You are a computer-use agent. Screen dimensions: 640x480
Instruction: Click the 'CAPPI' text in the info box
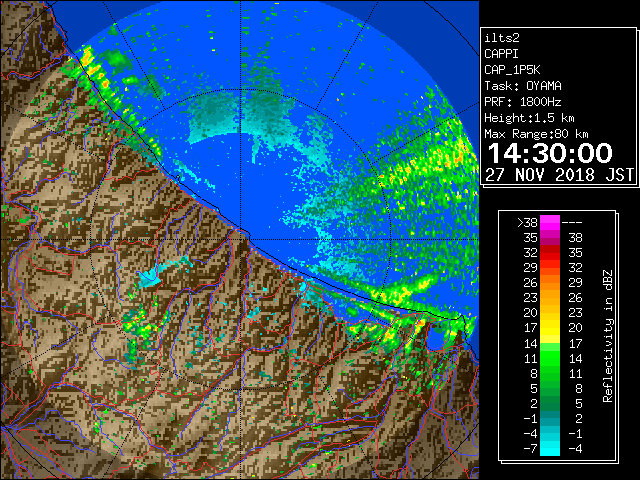click(501, 54)
